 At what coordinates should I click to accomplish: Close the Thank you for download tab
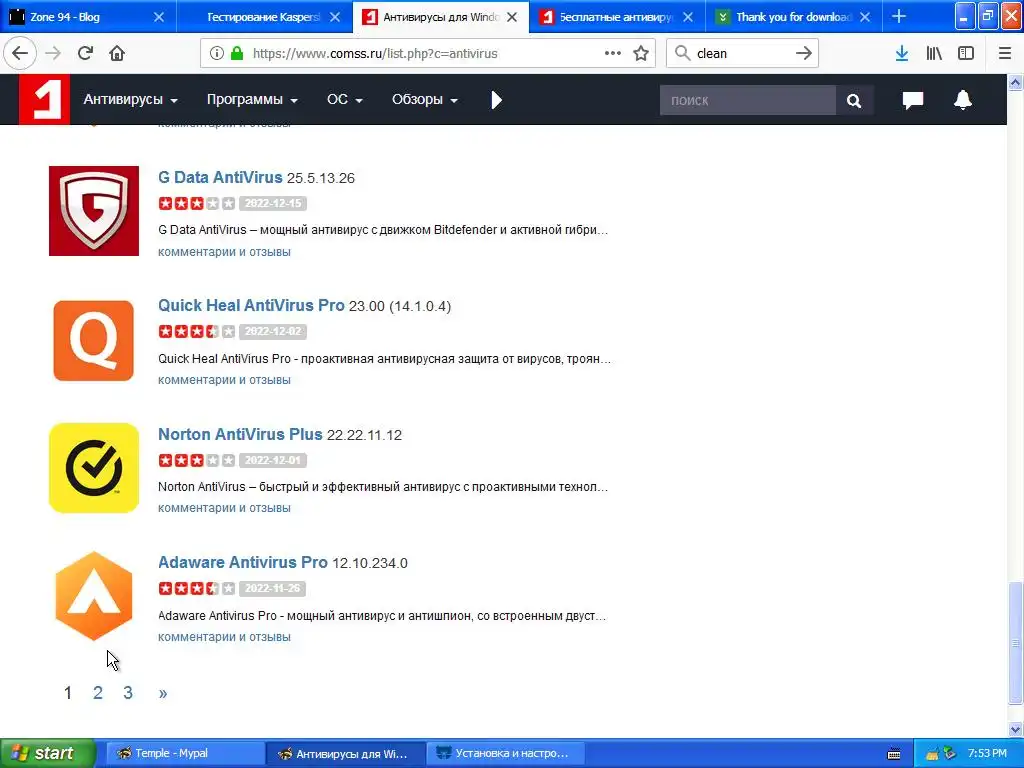865,17
